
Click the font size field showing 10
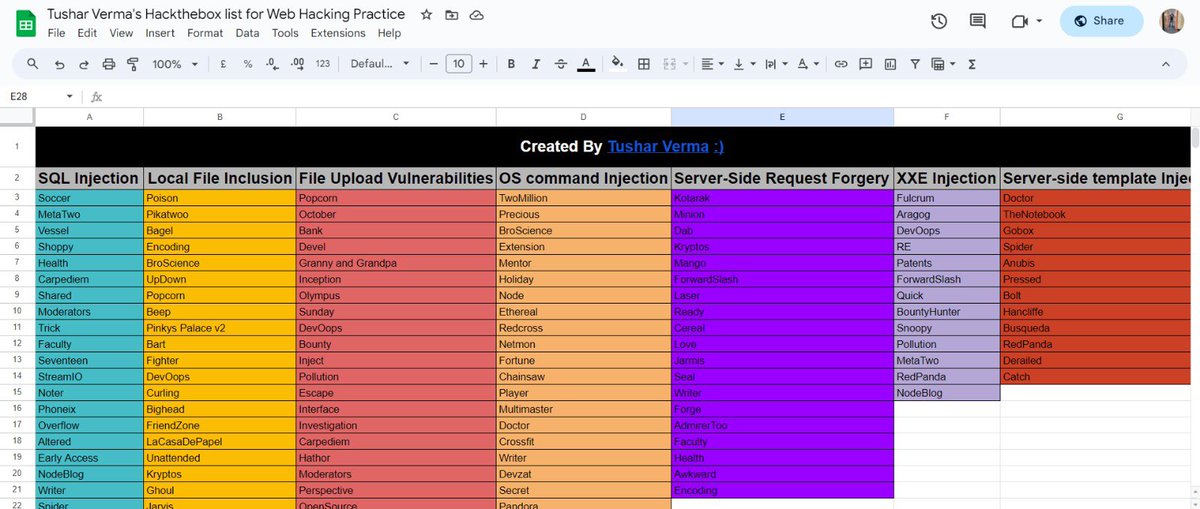(458, 64)
